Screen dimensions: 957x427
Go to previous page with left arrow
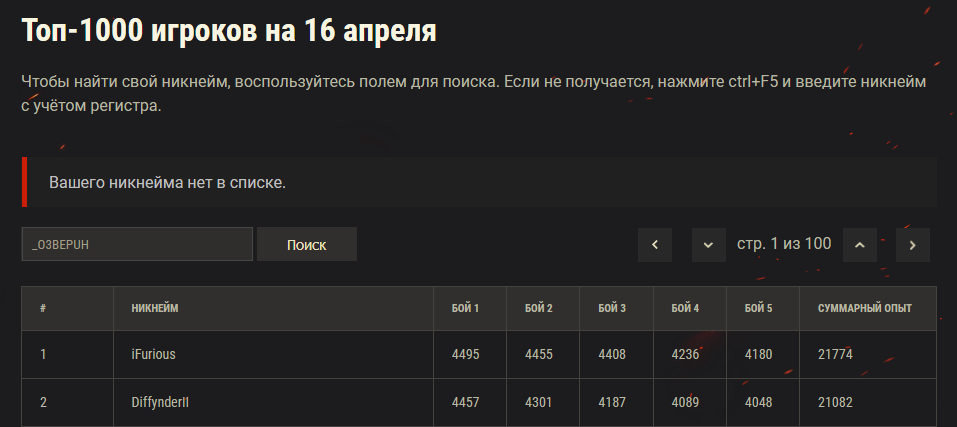655,245
